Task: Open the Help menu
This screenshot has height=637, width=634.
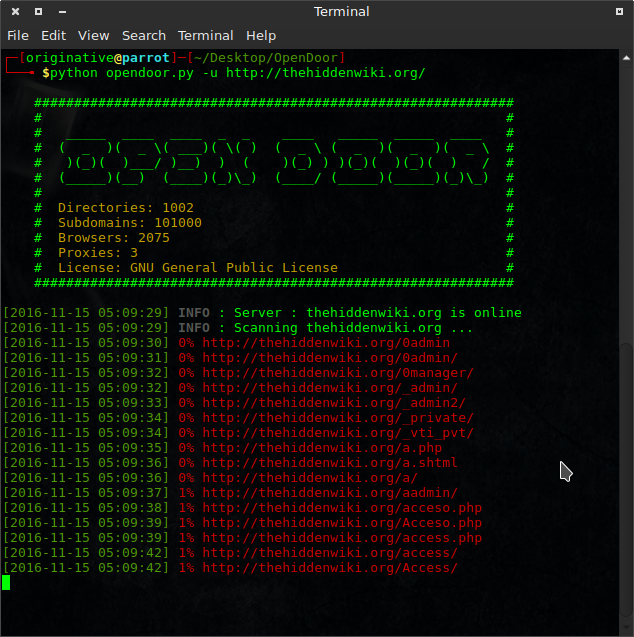Action: 261,35
